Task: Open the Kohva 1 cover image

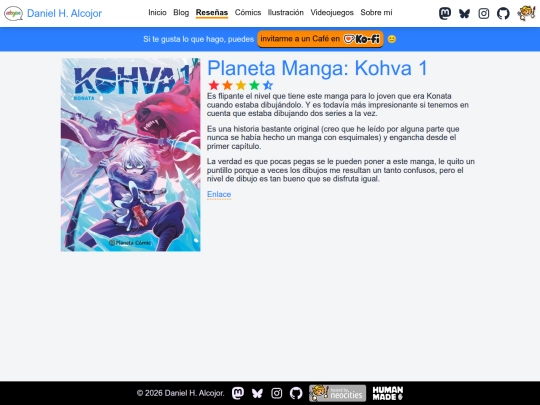Action: pyautogui.click(x=131, y=155)
